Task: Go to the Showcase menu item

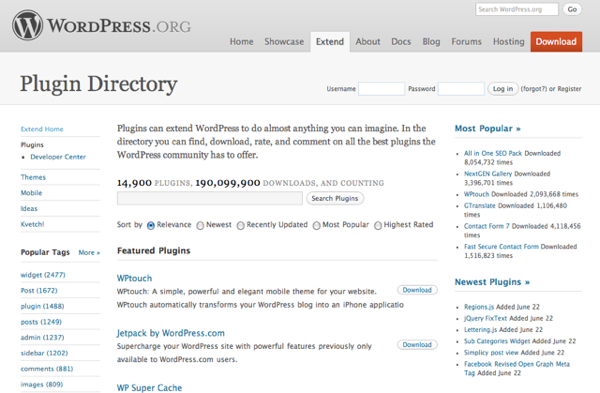Action: tap(284, 42)
